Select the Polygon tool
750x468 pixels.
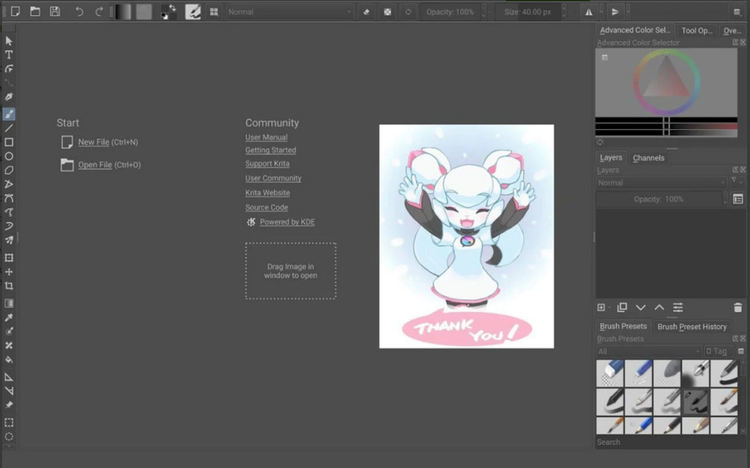coord(9,170)
